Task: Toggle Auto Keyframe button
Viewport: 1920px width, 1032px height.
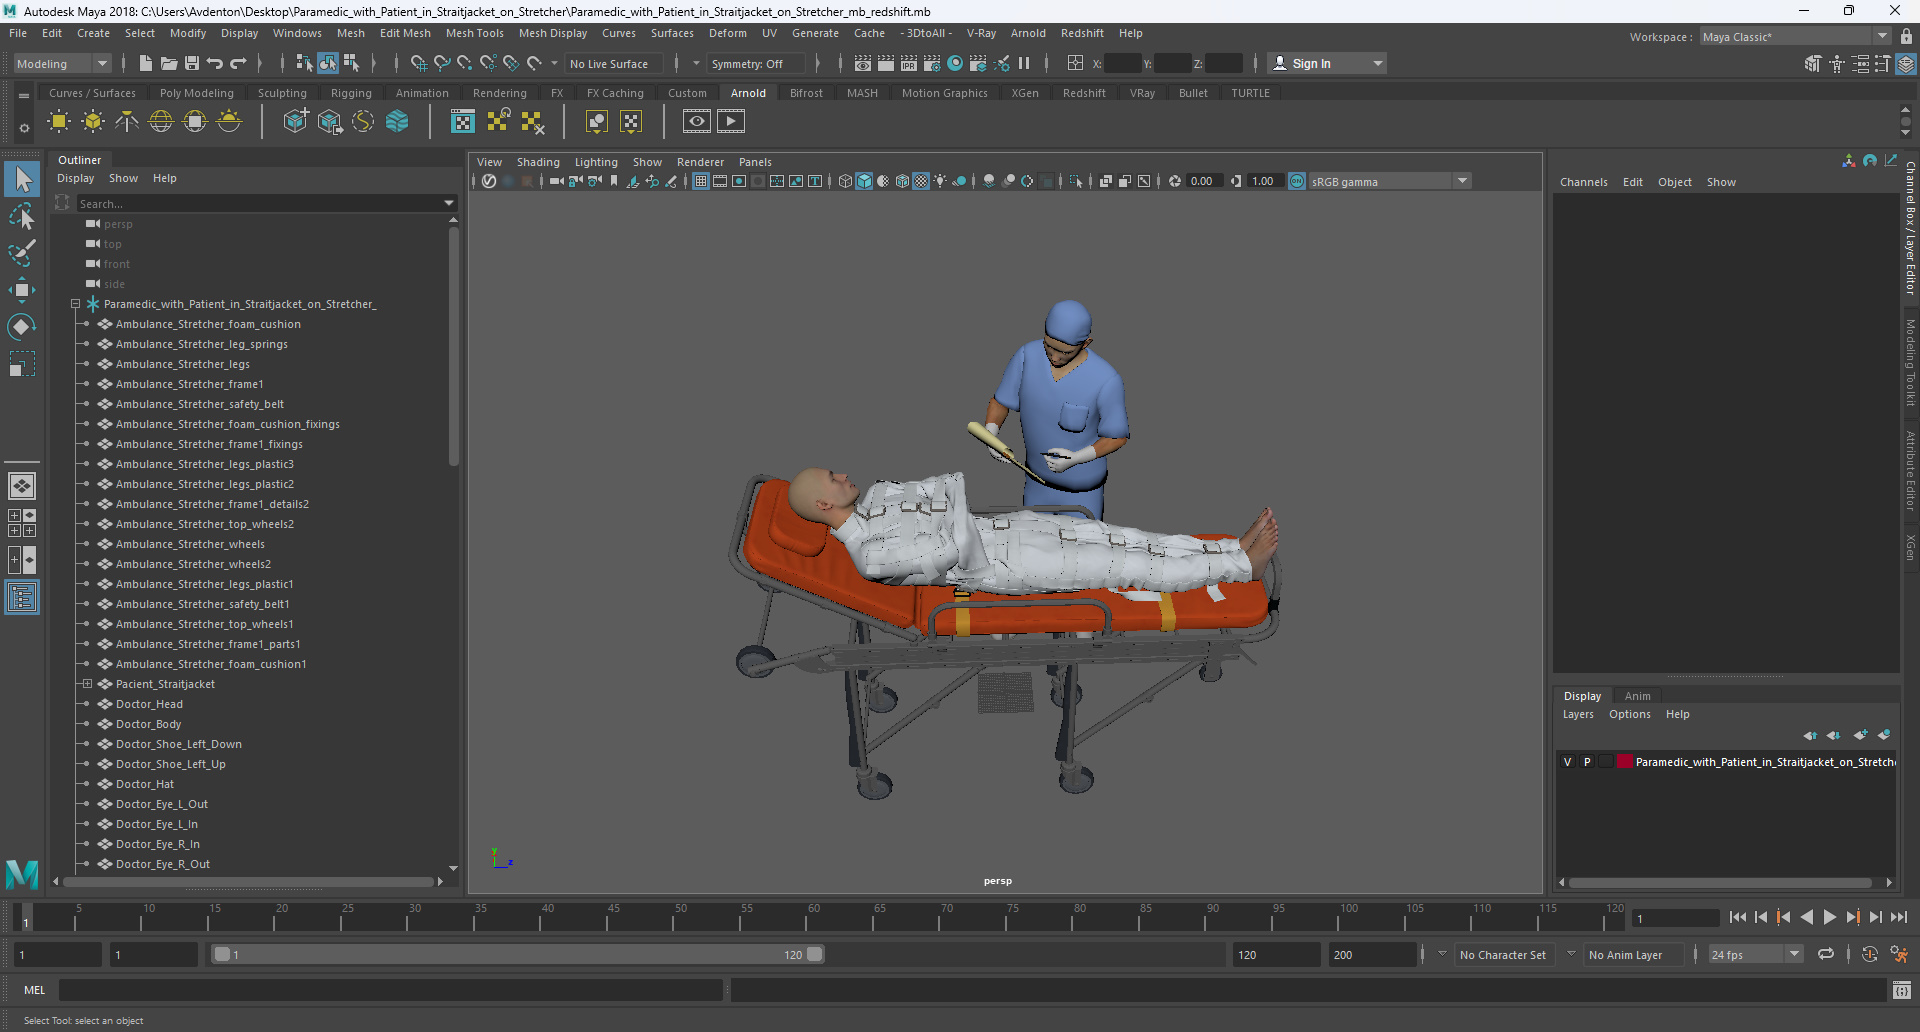Action: pyautogui.click(x=1869, y=954)
